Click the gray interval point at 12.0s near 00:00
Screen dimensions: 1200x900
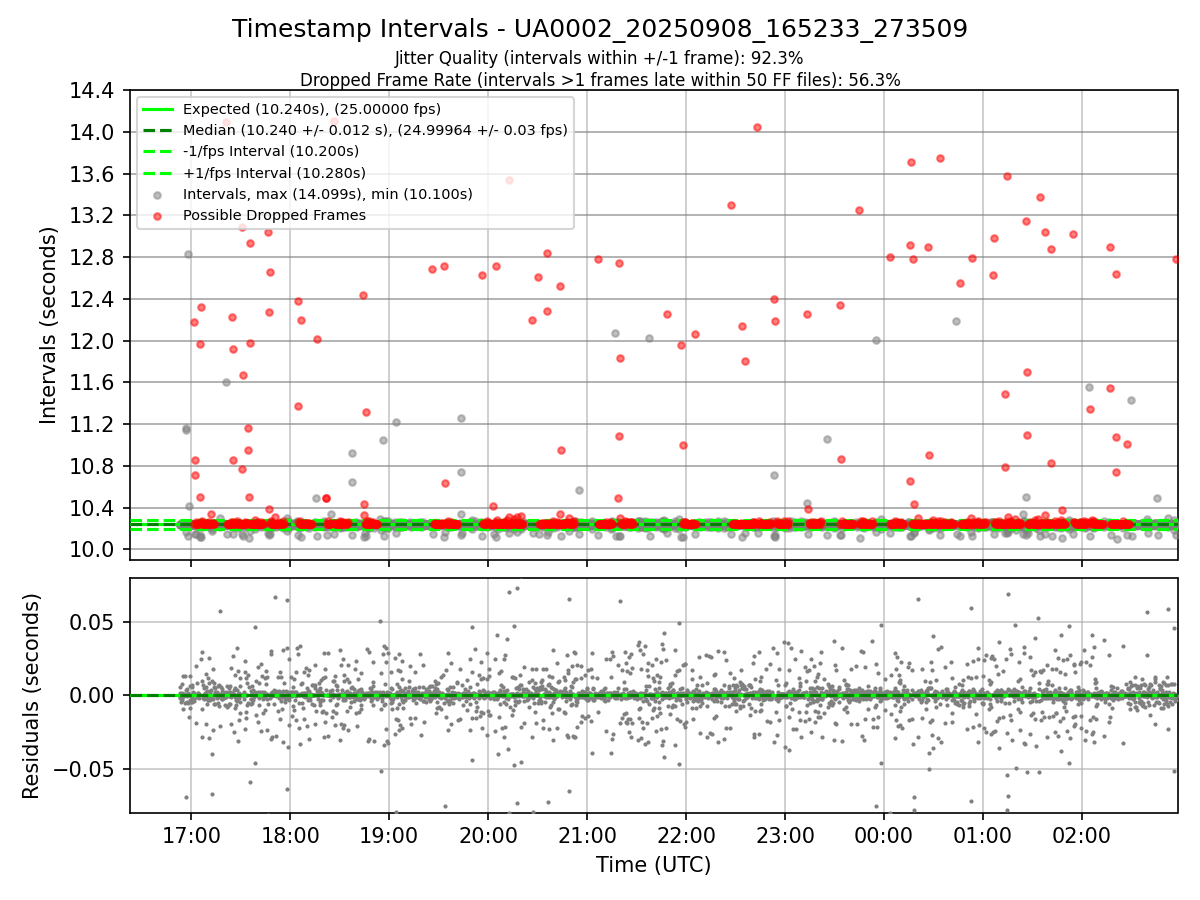point(876,340)
